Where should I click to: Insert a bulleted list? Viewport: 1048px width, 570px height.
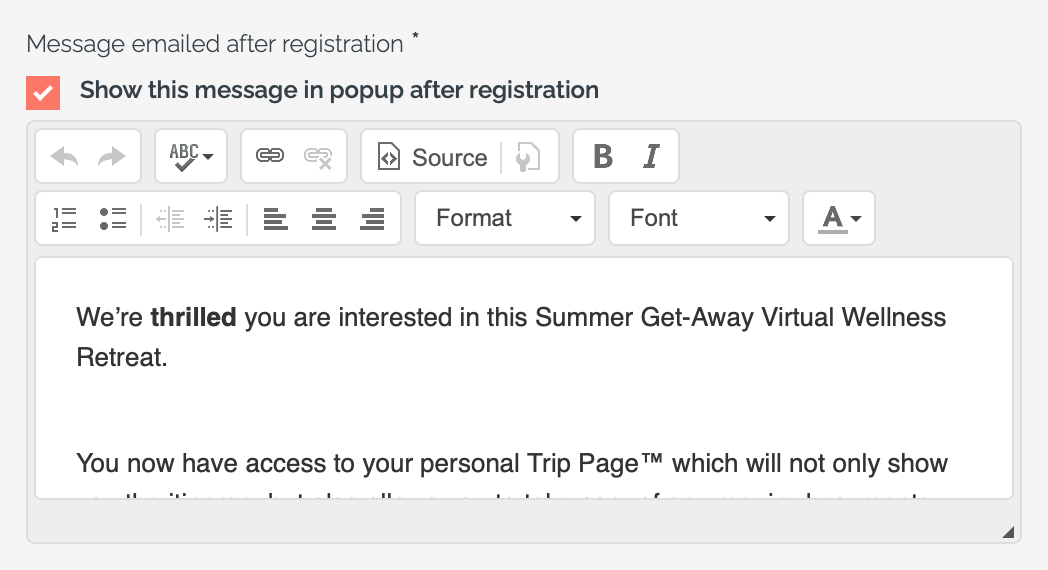(112, 219)
